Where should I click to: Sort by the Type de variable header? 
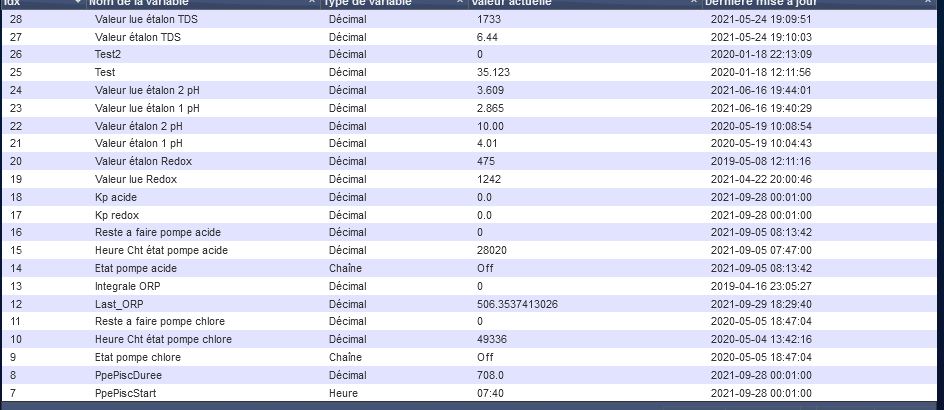(x=394, y=3)
